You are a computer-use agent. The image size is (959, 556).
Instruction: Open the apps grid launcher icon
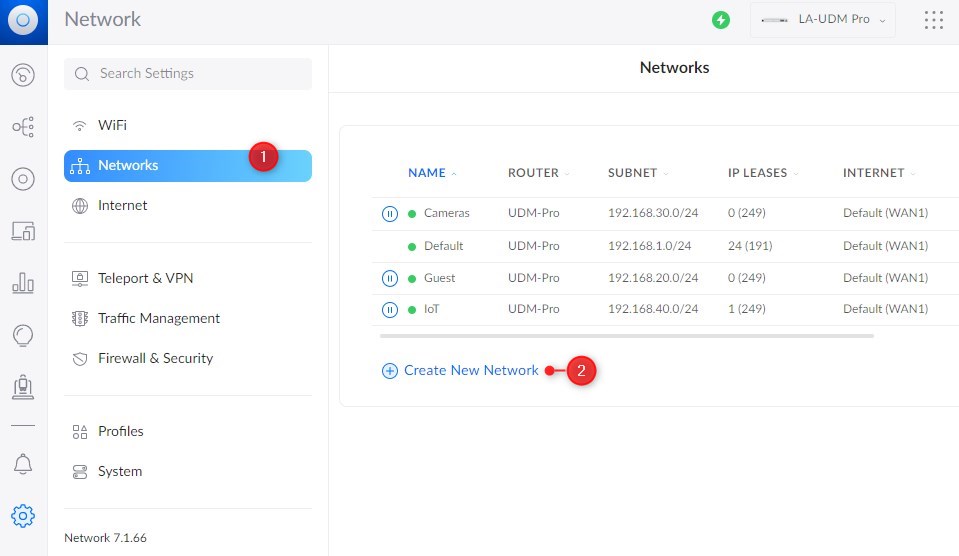tap(933, 20)
